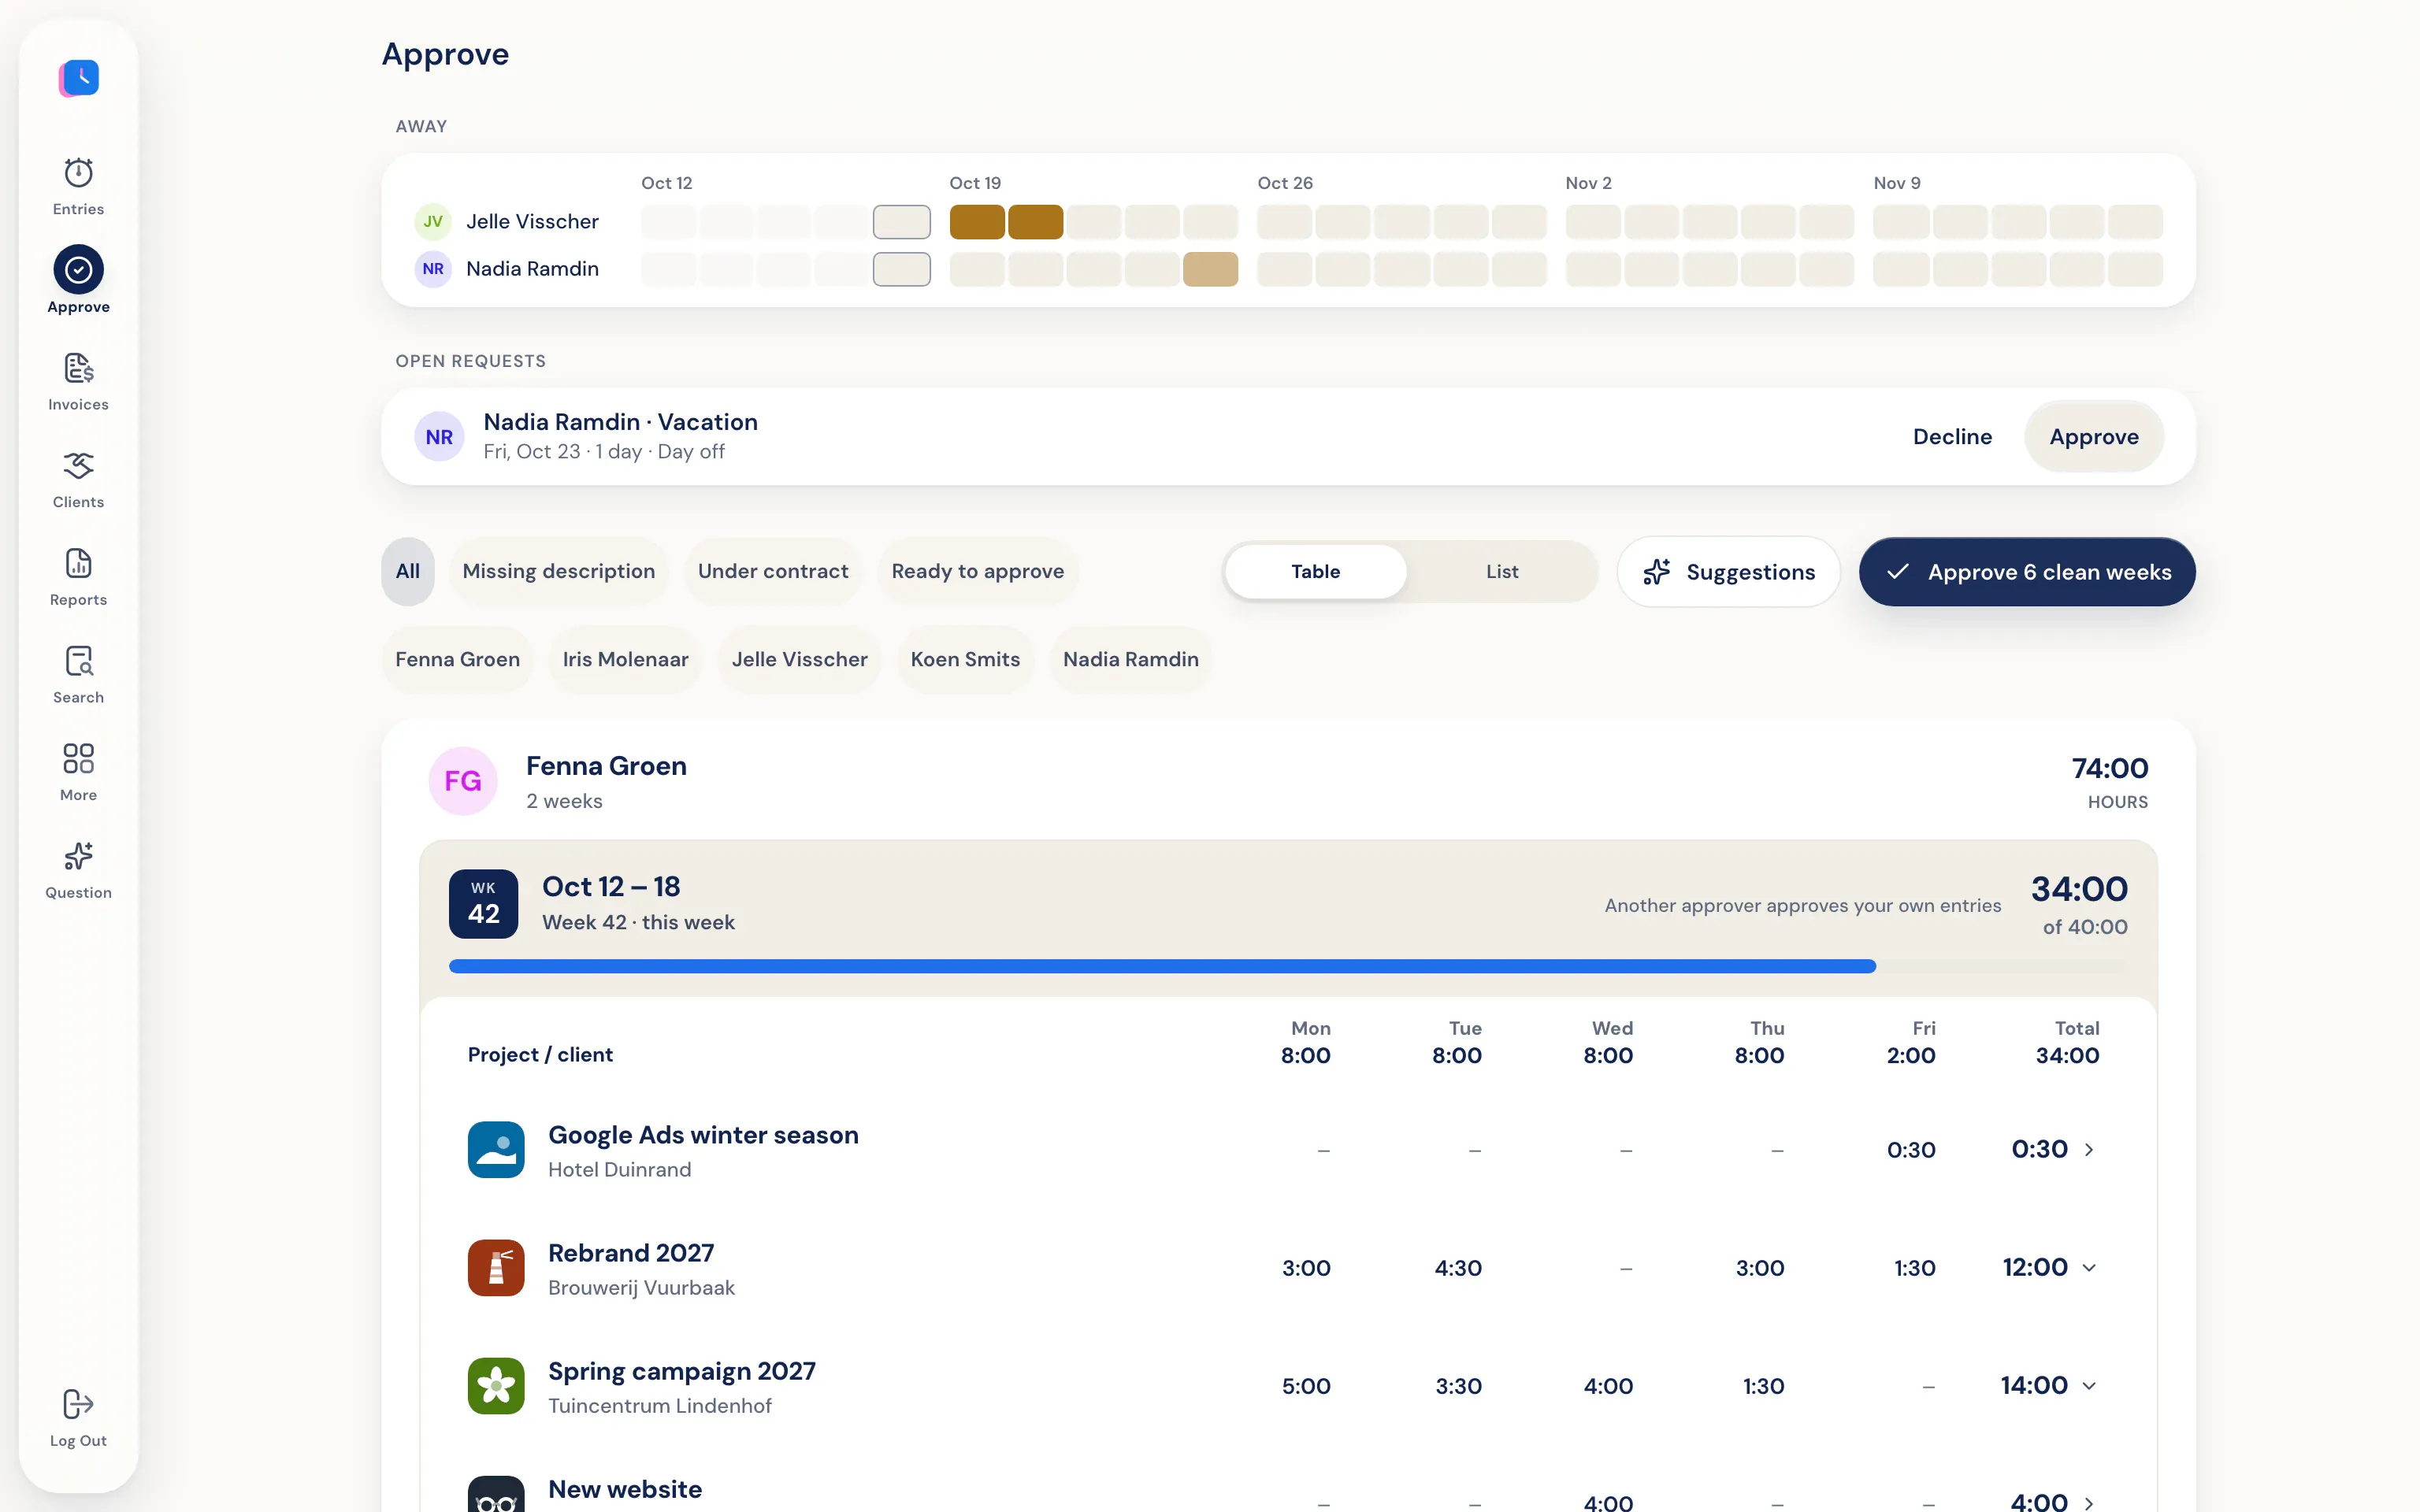The height and width of the screenshot is (1512, 2420).
Task: Click the week 42 hours progress bar
Action: point(1288,967)
